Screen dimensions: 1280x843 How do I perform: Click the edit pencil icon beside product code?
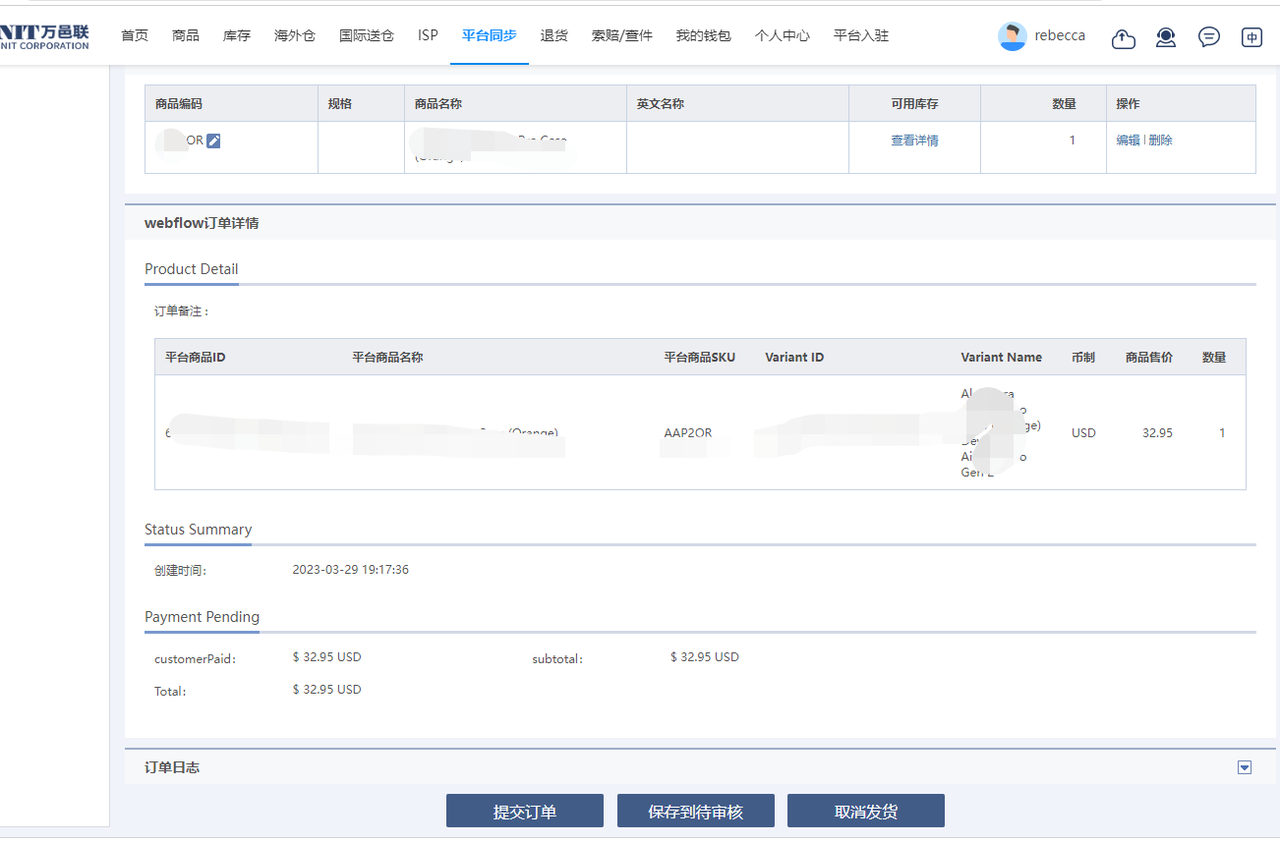pos(213,141)
